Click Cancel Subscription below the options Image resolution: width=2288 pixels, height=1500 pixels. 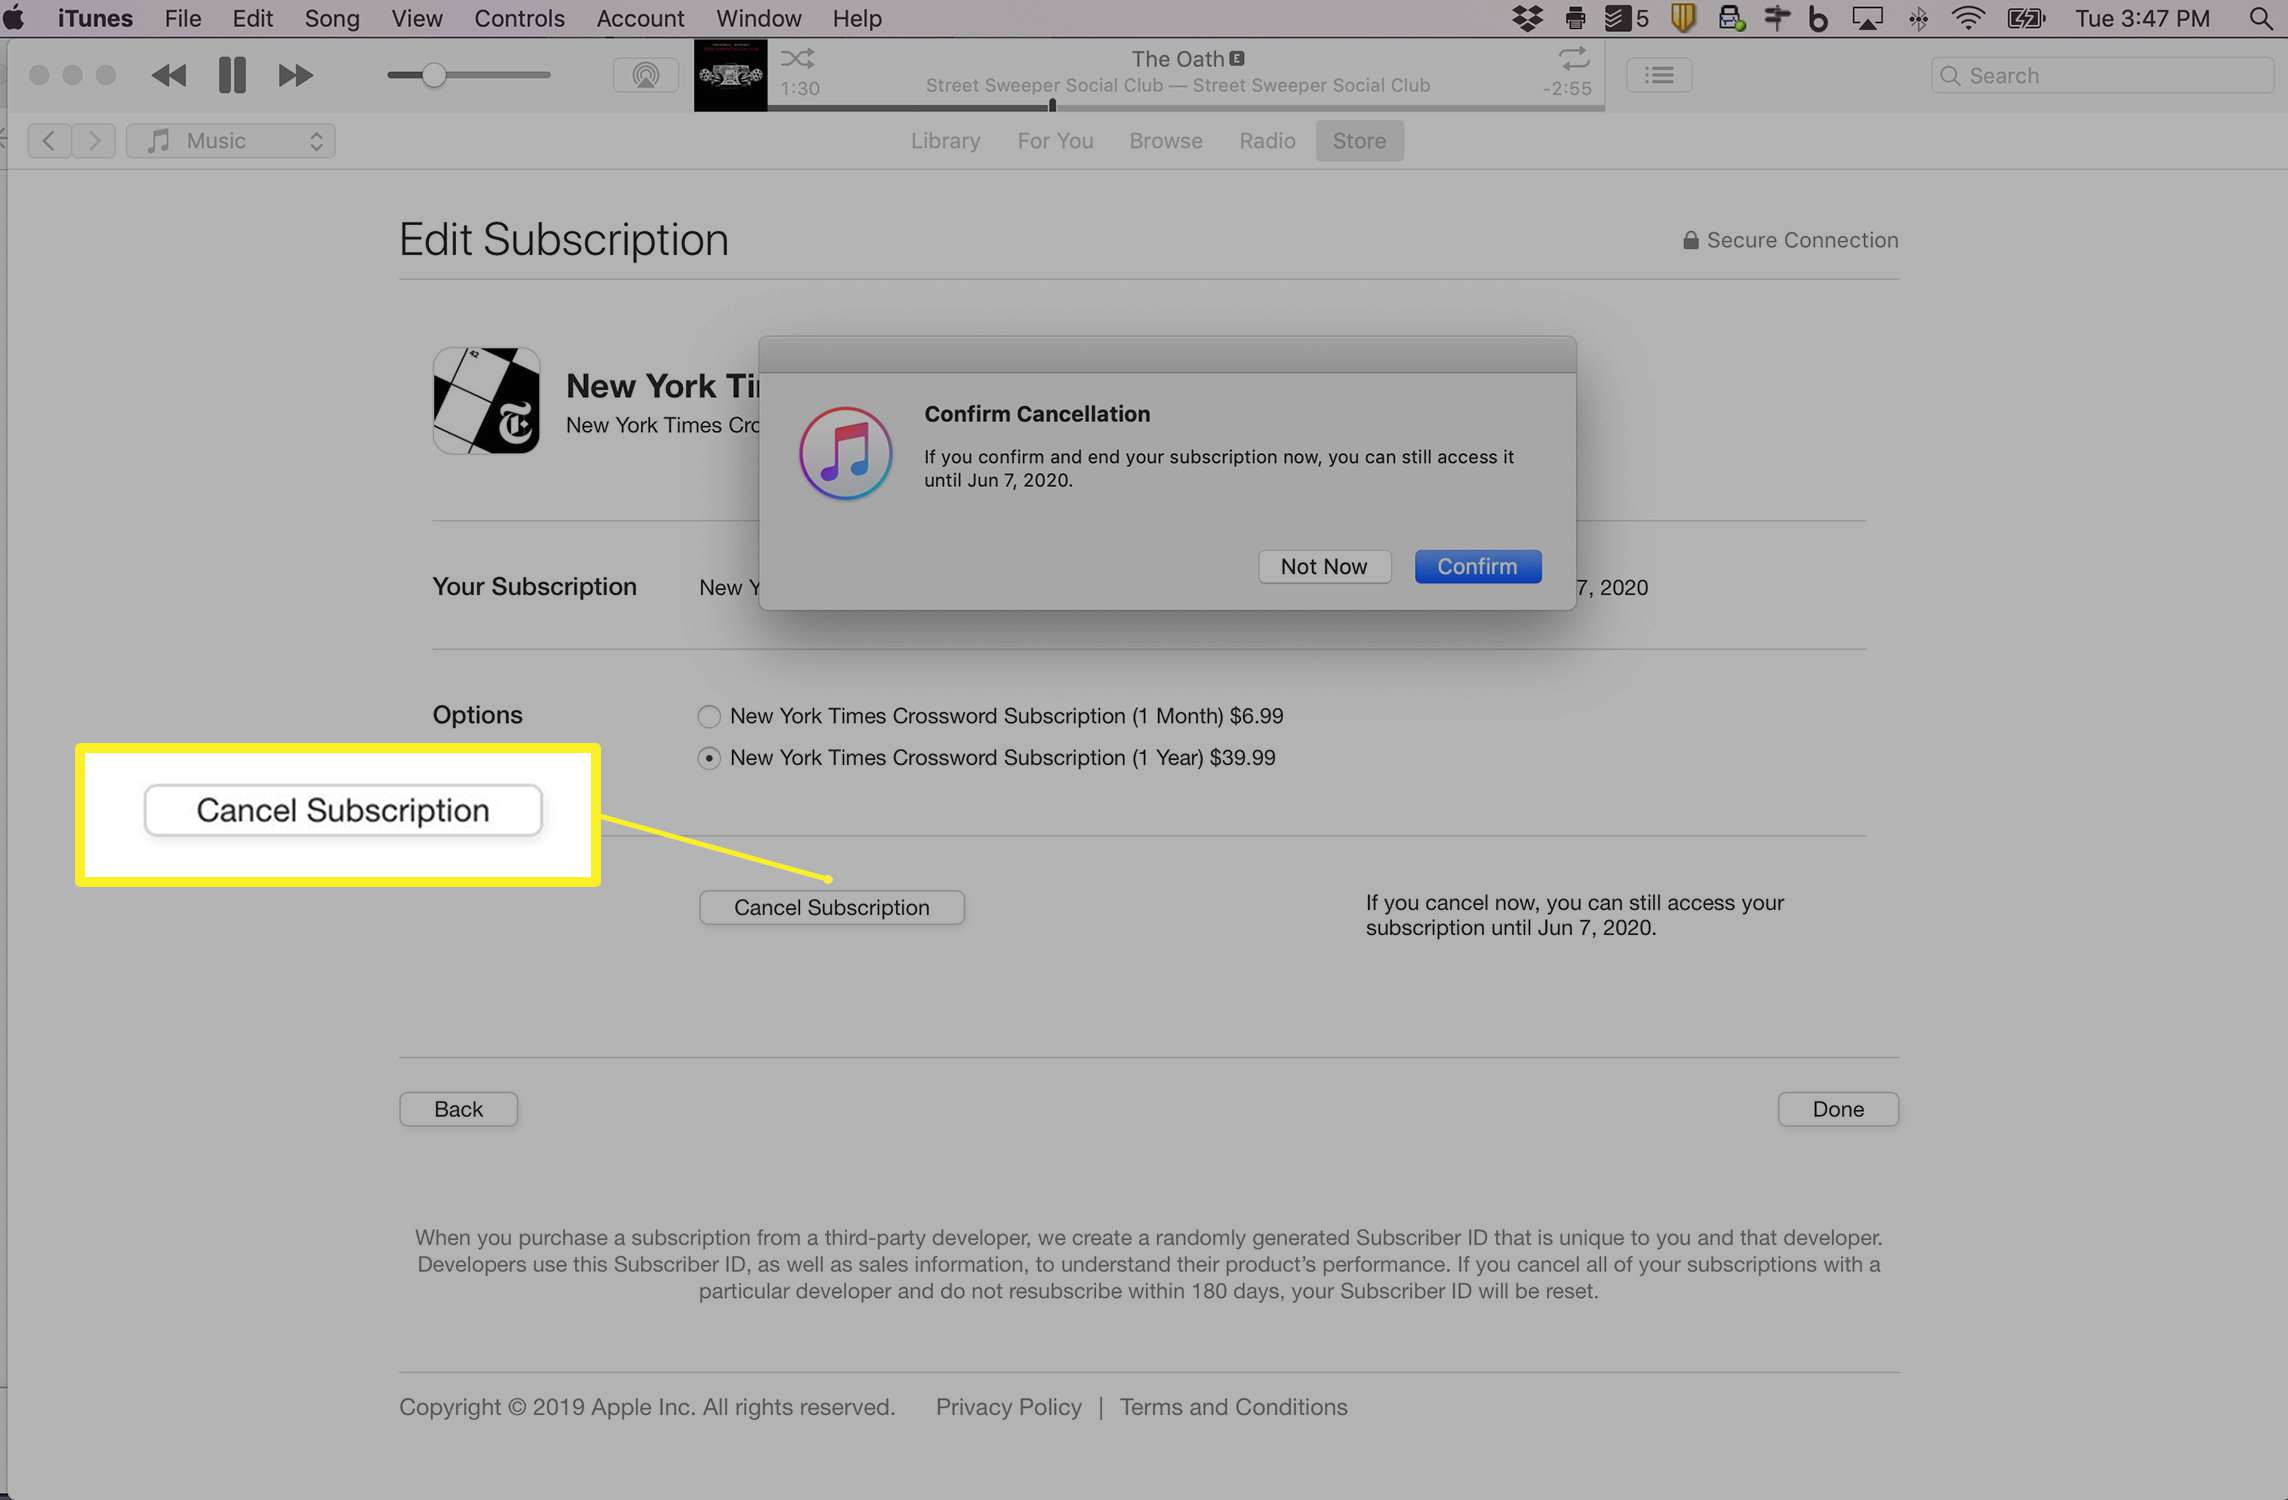click(x=831, y=907)
